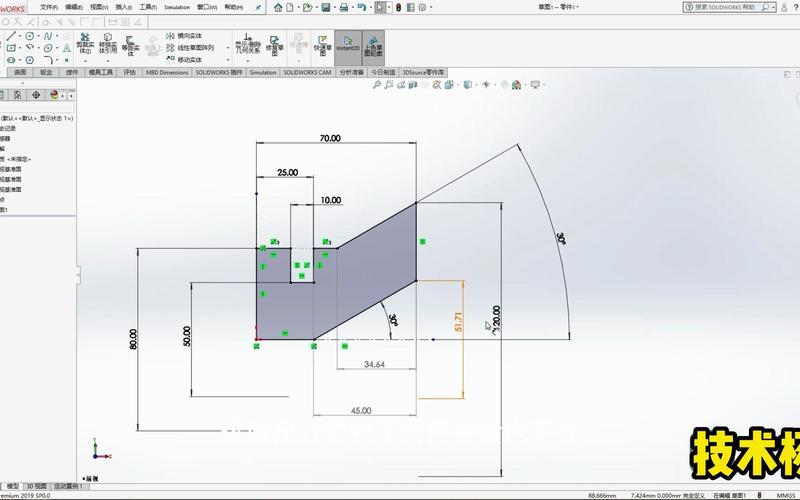This screenshot has width=800, height=500.
Task: Expand the Line tool dropdown arrow
Action: [20, 36]
